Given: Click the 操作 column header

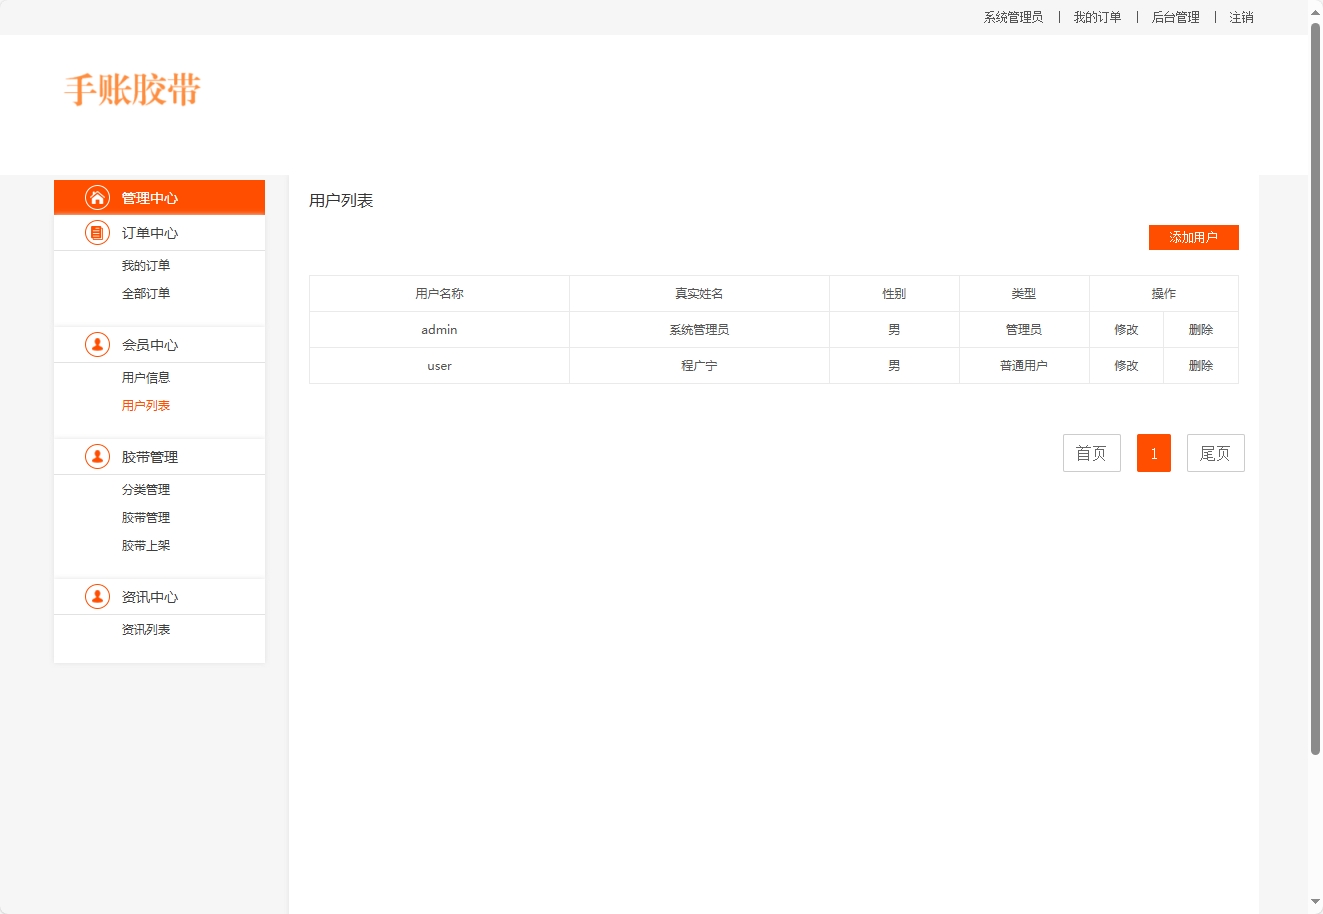Looking at the screenshot, I should pos(1164,293).
